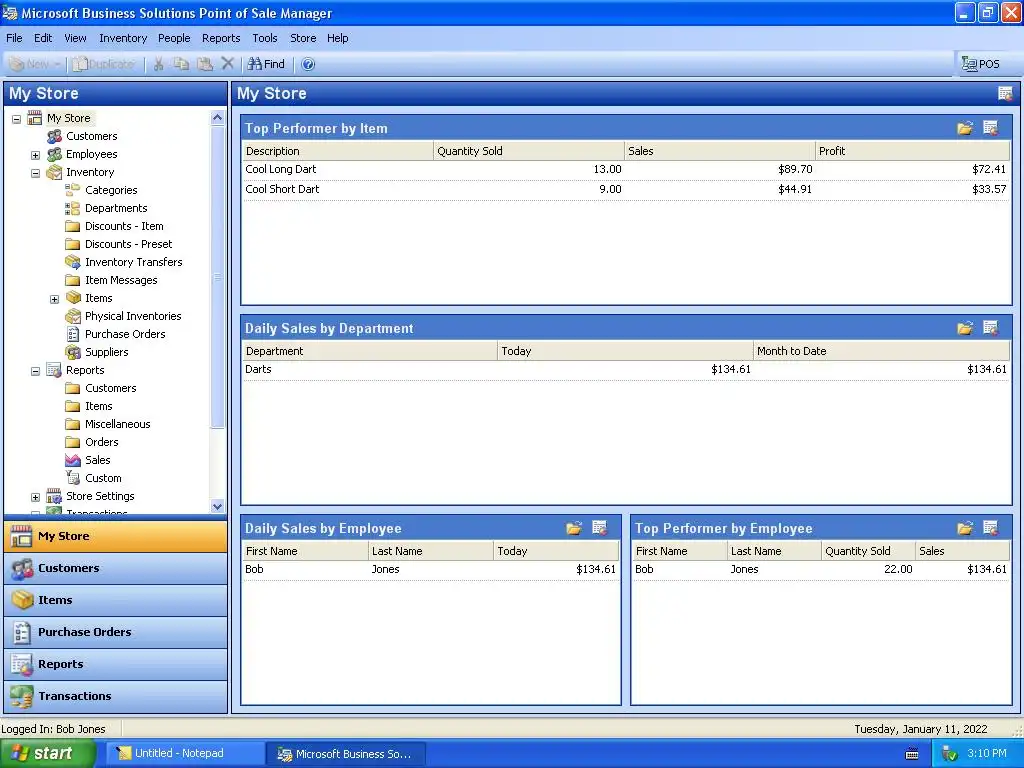The height and width of the screenshot is (768, 1024).
Task: Click system tray security shield icon
Action: coord(950,754)
